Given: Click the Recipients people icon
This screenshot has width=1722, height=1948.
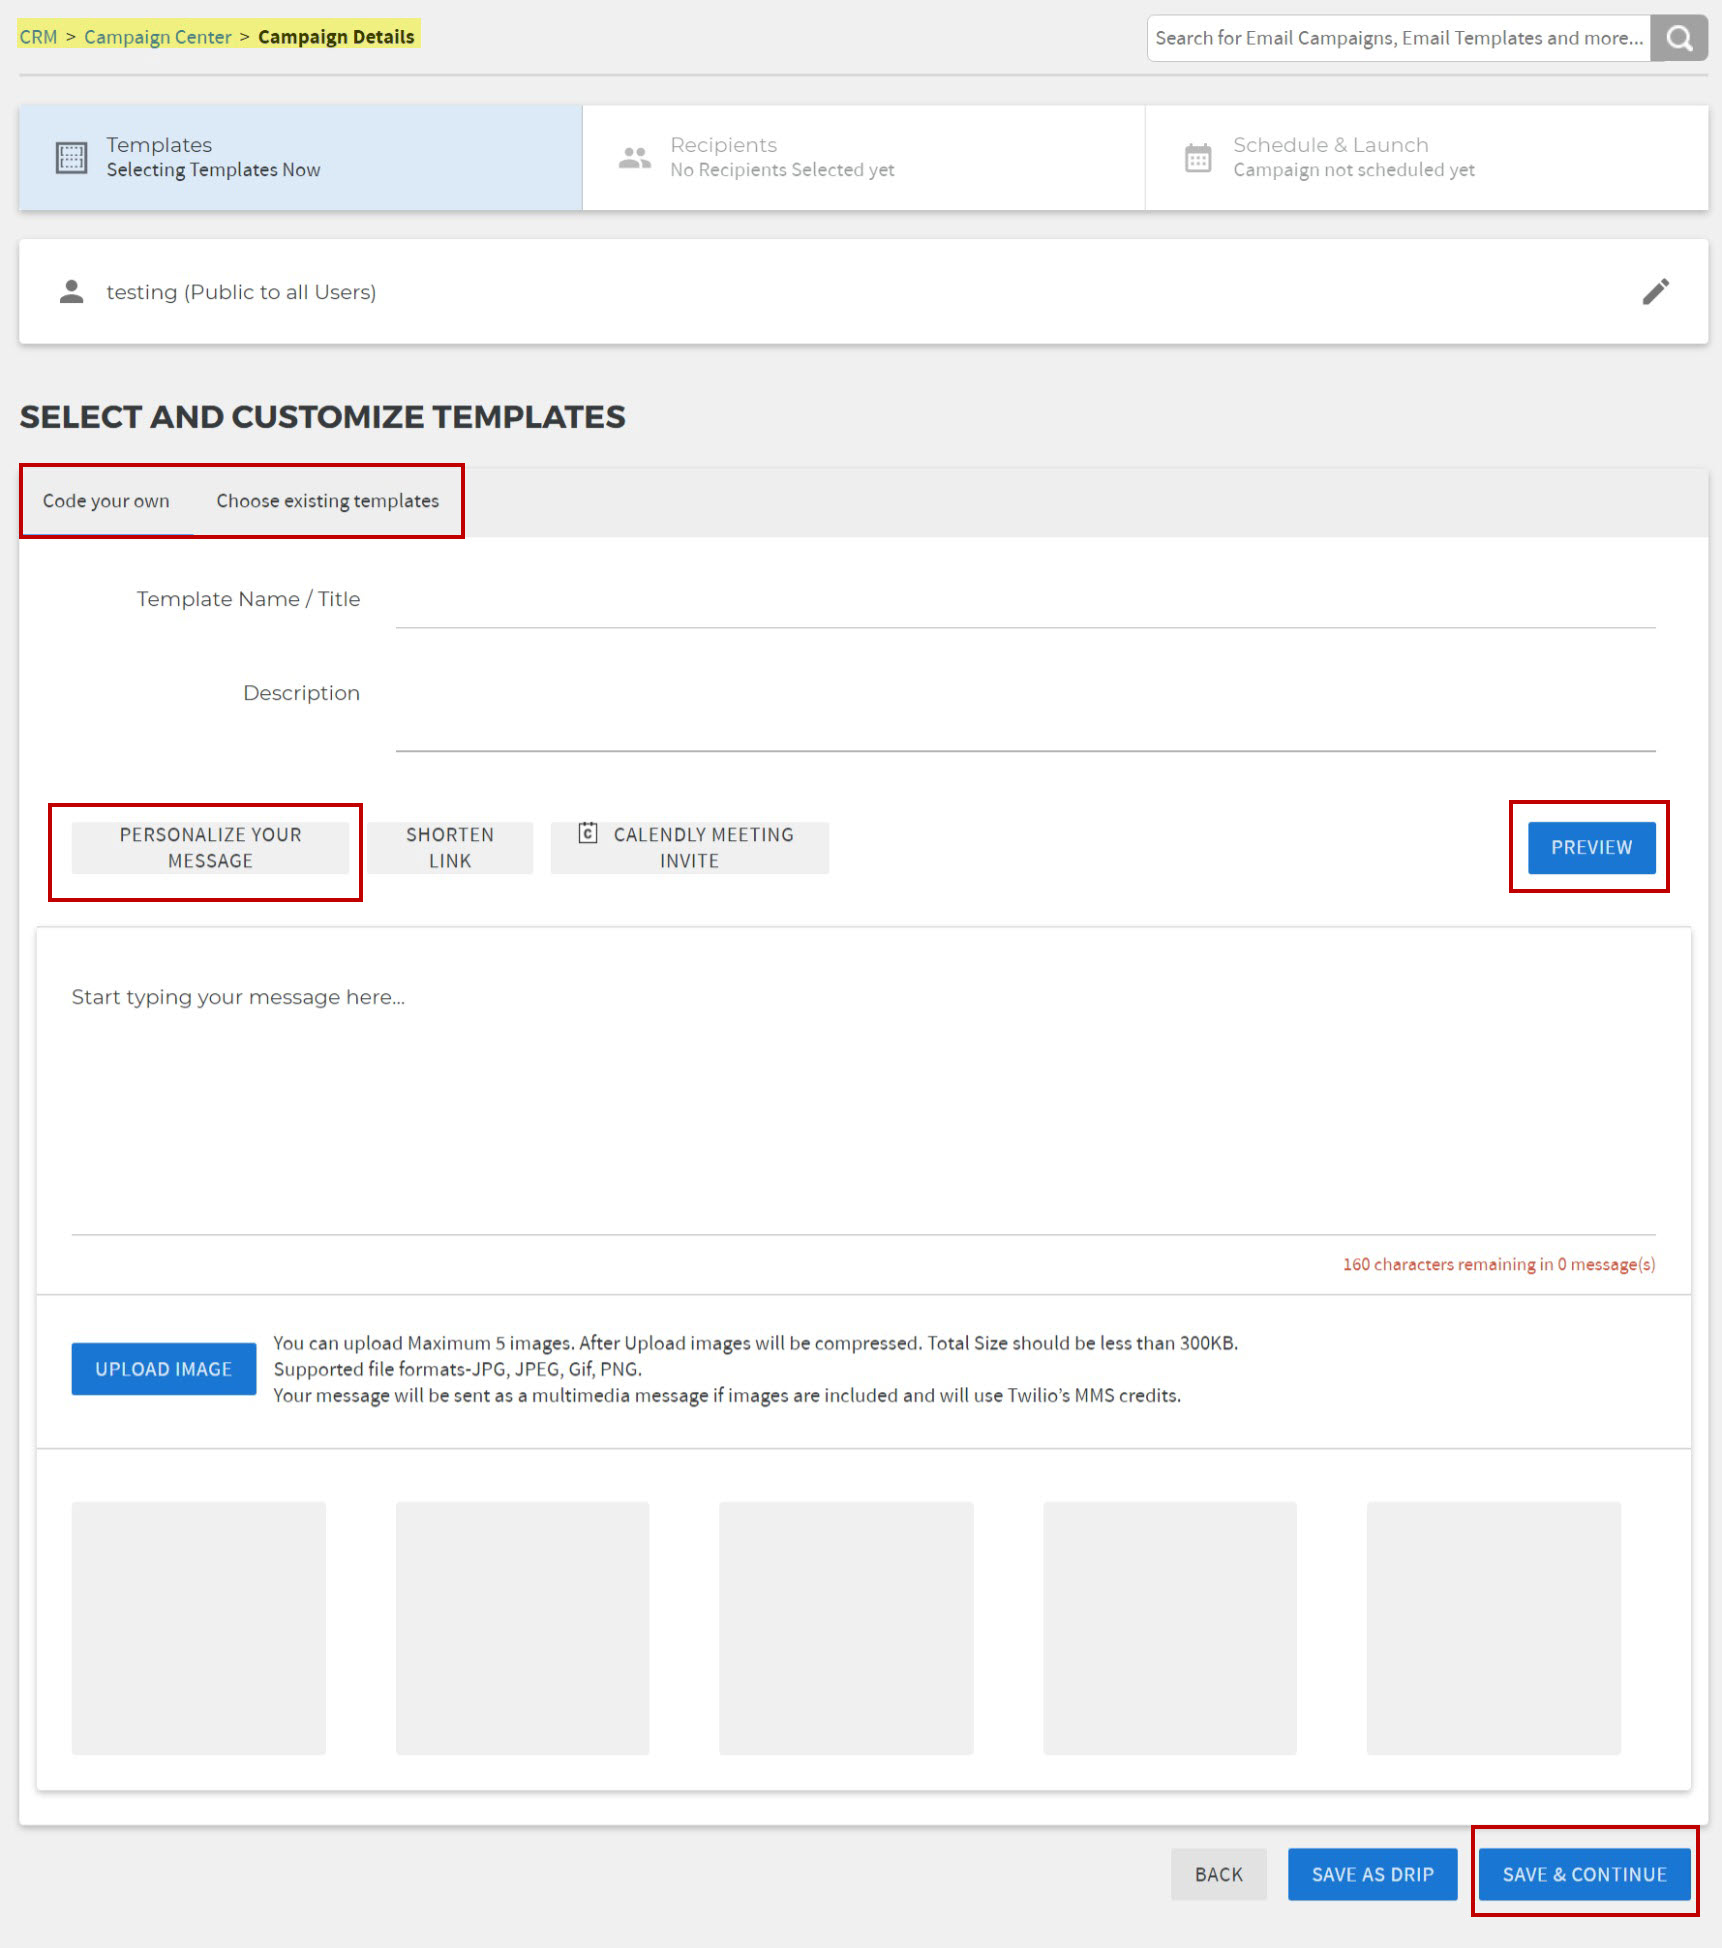Looking at the screenshot, I should tap(634, 158).
